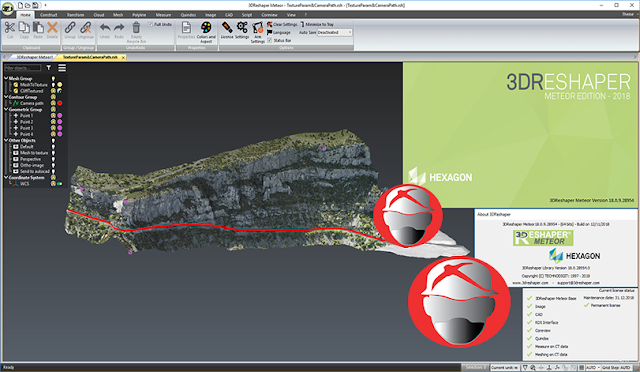Select the Home ribbon tab
Image resolution: width=640 pixels, height=372 pixels.
click(x=25, y=15)
